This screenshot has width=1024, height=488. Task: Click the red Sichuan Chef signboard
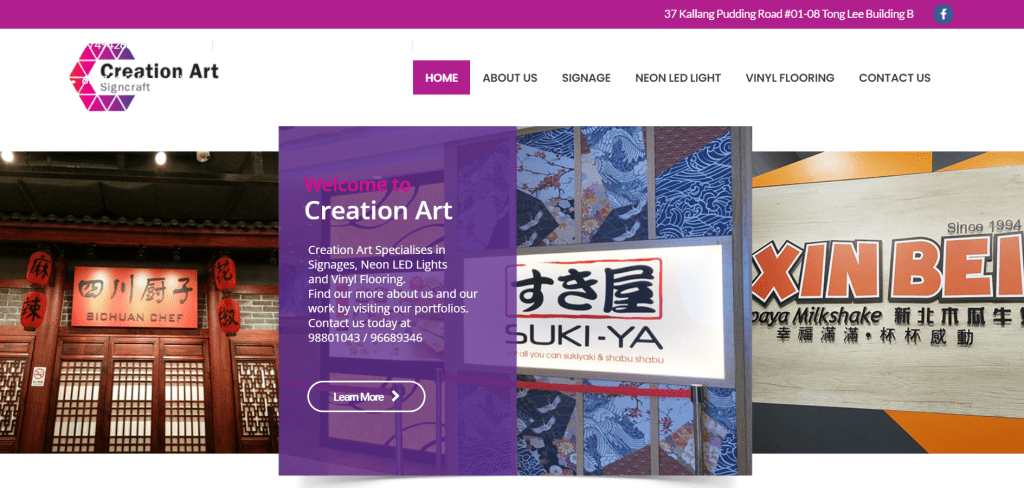click(135, 297)
